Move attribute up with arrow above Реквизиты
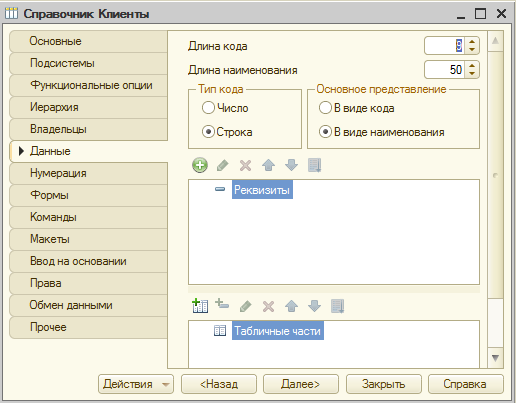Image resolution: width=516 pixels, height=403 pixels. tap(269, 165)
